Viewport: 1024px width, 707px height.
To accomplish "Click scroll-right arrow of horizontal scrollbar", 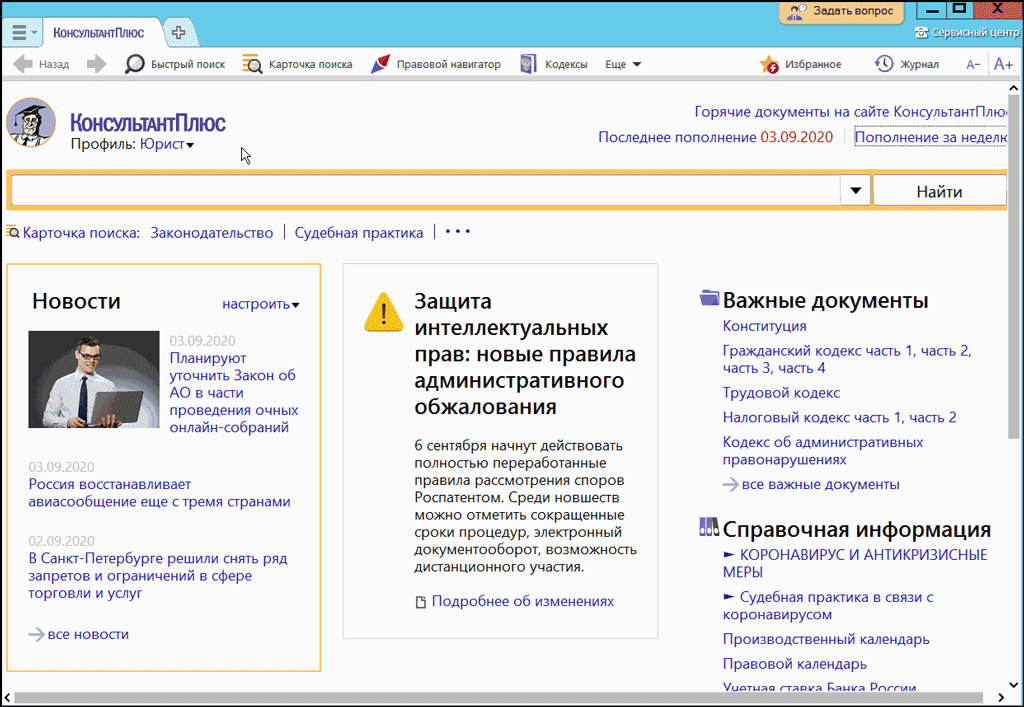I will 1001,699.
